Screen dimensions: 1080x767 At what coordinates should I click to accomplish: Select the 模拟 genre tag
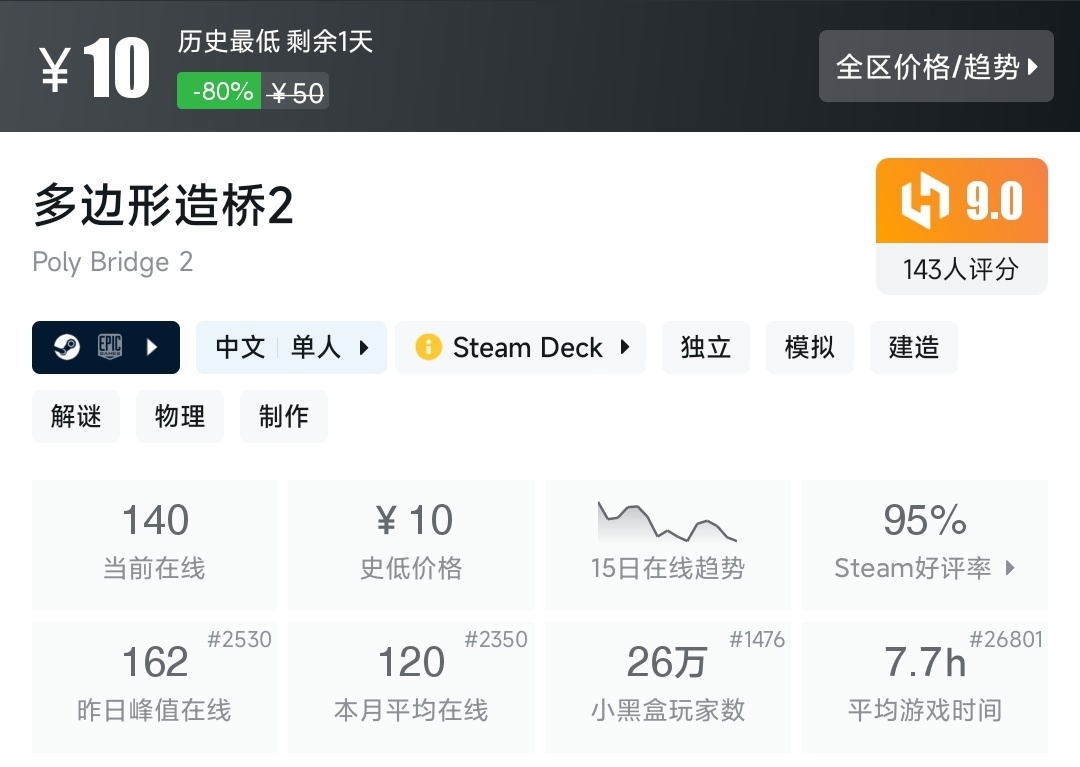[810, 347]
